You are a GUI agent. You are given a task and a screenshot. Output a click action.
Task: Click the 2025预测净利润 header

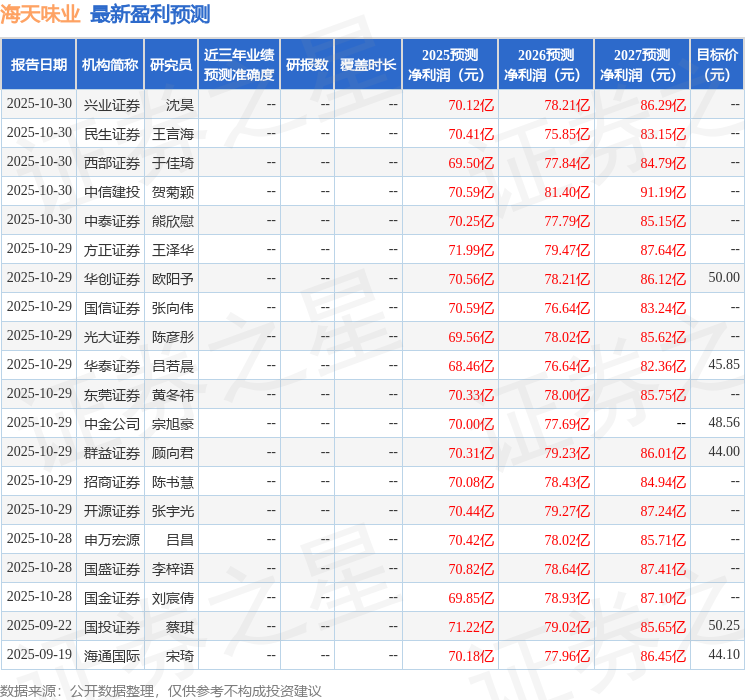pos(450,64)
